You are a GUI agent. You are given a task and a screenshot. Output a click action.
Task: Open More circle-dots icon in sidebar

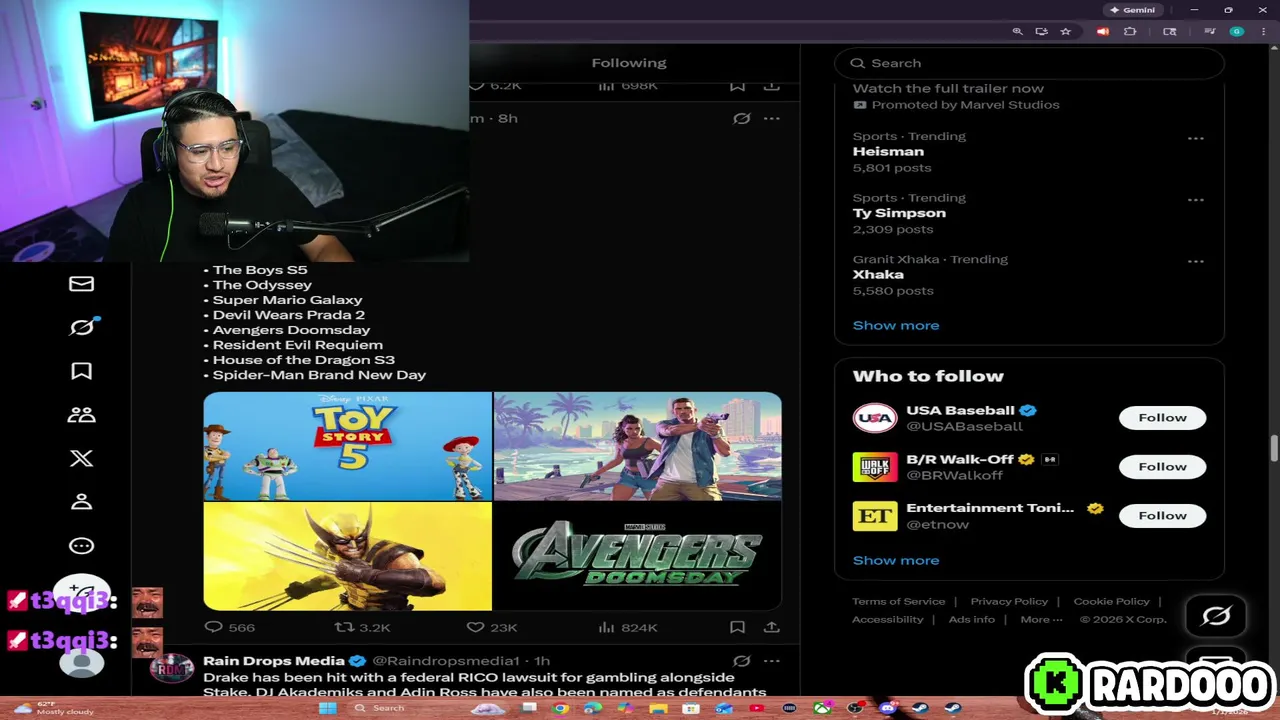pos(81,545)
